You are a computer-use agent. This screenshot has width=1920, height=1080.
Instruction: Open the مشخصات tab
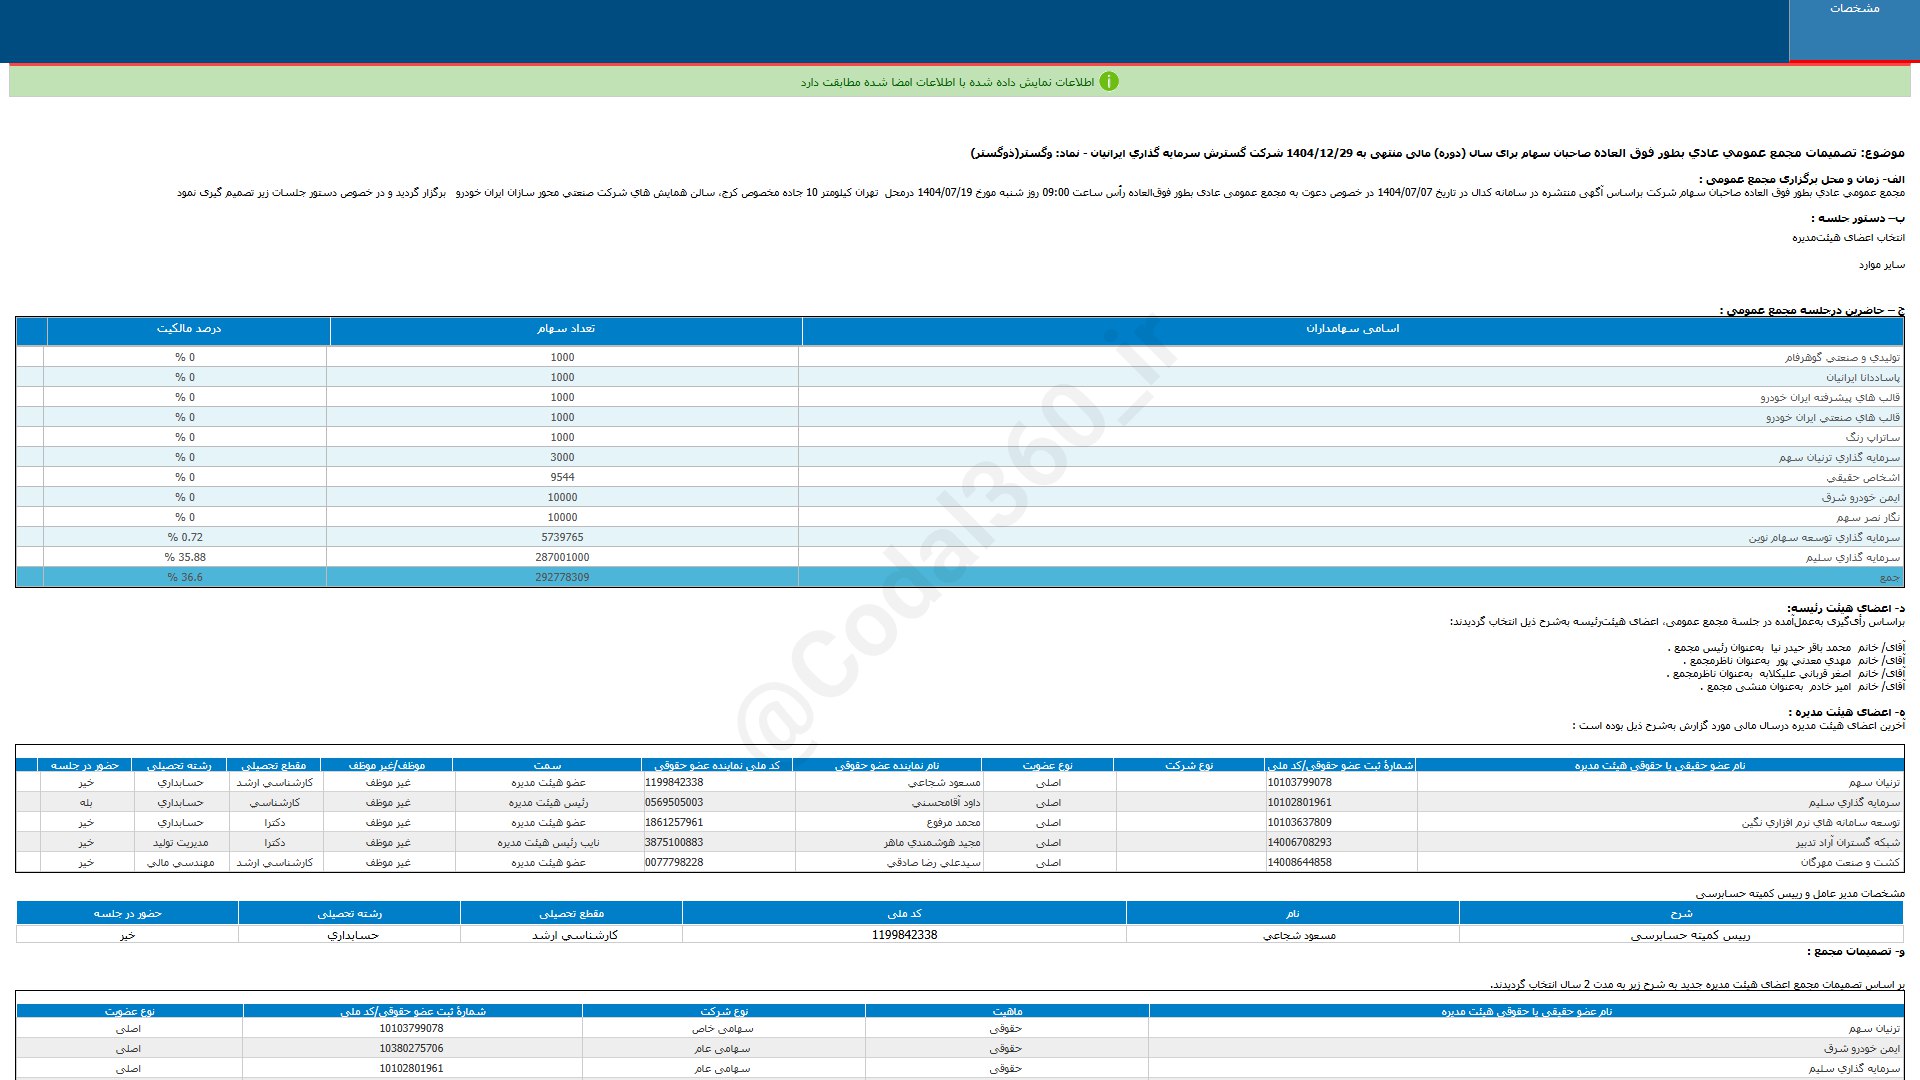pos(1854,9)
